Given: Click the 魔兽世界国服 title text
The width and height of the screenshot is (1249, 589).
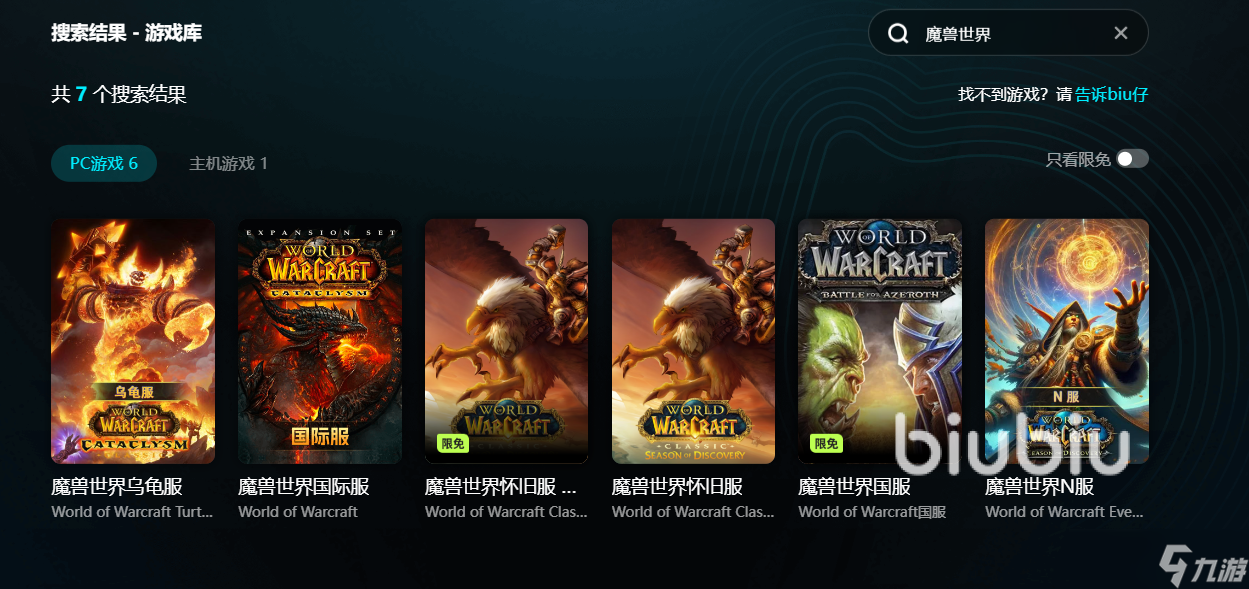Looking at the screenshot, I should [x=854, y=487].
